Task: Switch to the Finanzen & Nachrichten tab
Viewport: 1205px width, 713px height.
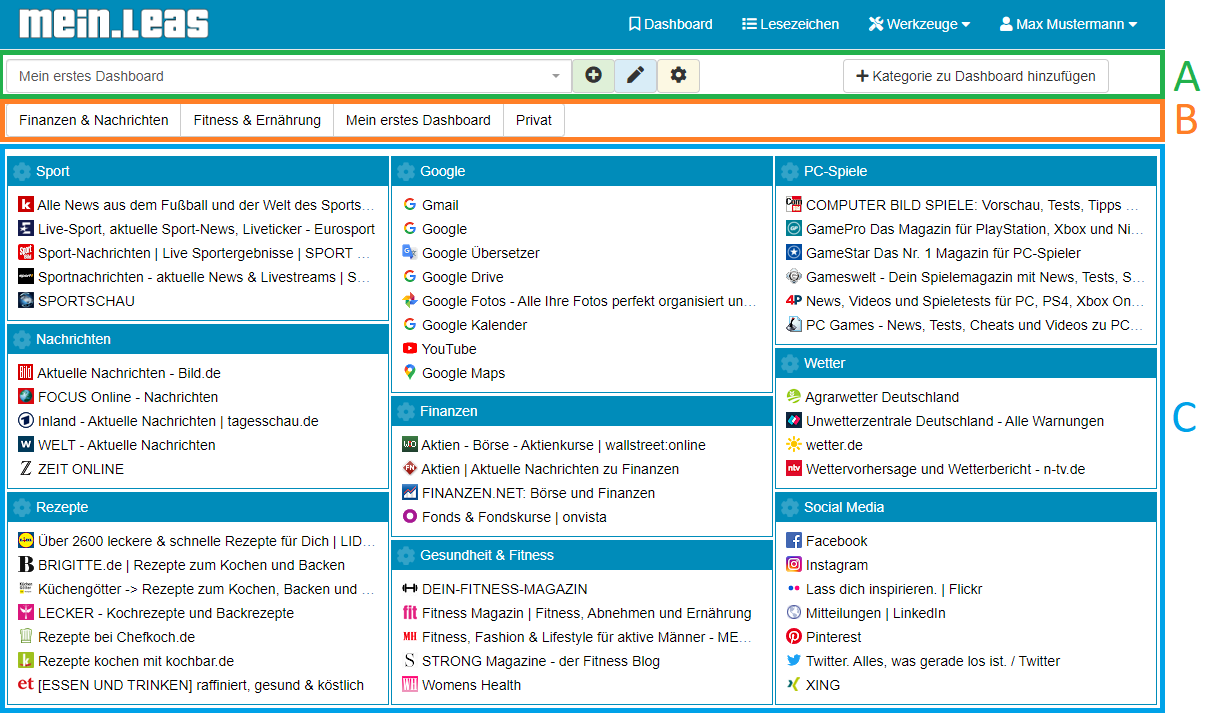Action: [x=94, y=120]
